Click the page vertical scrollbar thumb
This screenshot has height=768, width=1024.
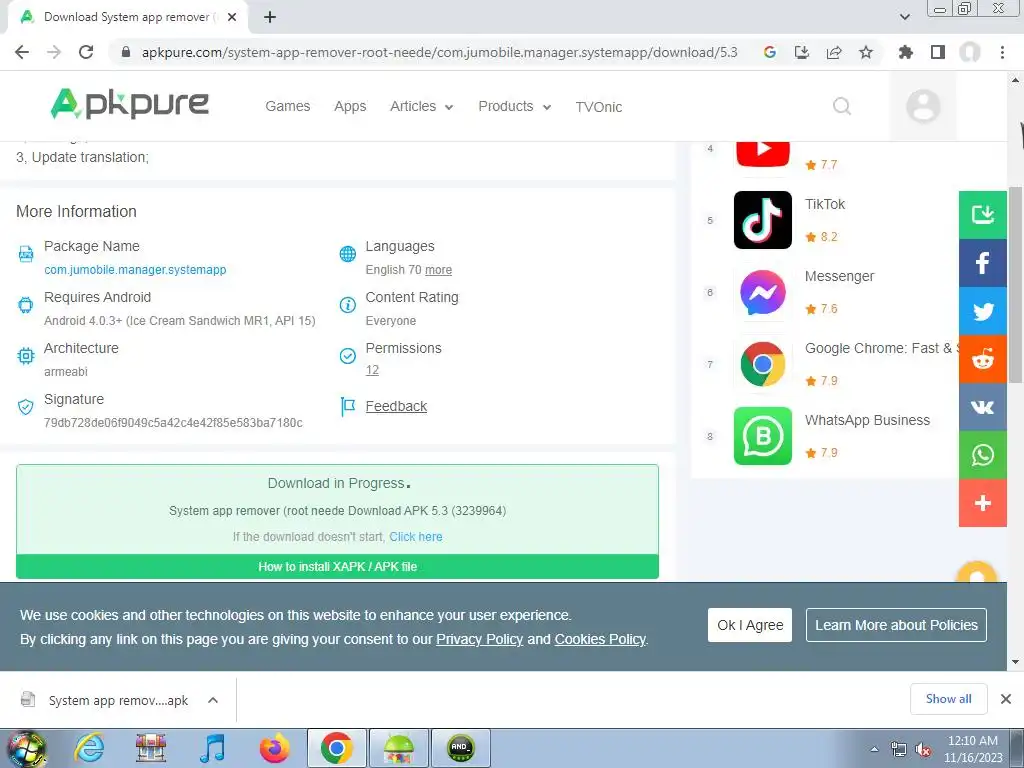click(x=1016, y=285)
